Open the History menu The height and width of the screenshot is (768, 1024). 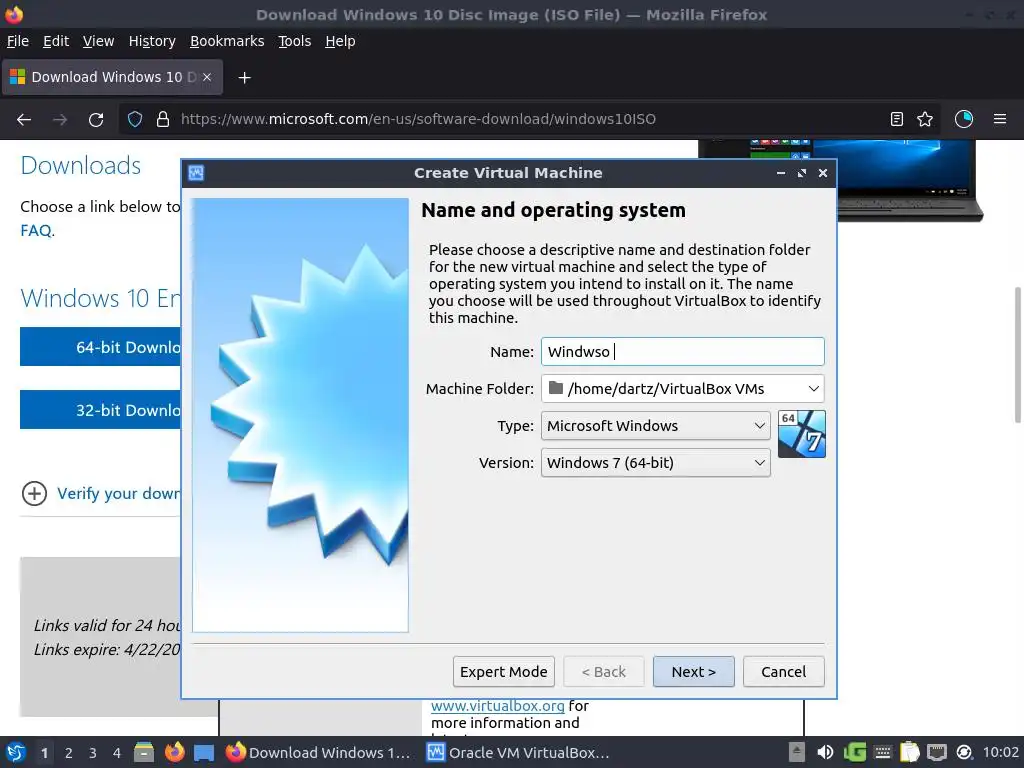[x=152, y=41]
